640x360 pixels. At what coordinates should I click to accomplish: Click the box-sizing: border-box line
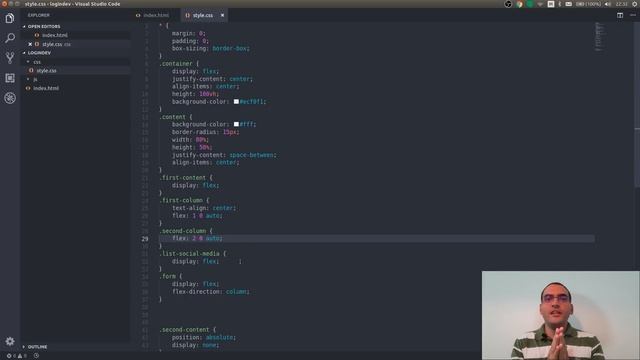coord(211,49)
